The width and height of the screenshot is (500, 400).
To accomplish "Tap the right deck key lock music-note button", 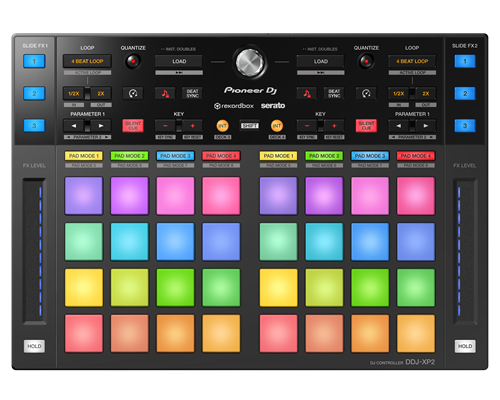I will click(307, 93).
